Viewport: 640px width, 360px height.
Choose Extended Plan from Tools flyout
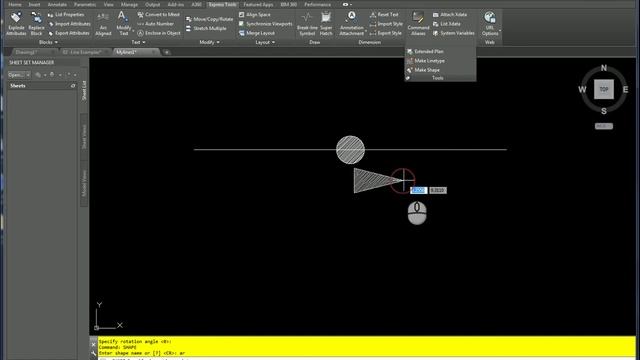pyautogui.click(x=425, y=51)
